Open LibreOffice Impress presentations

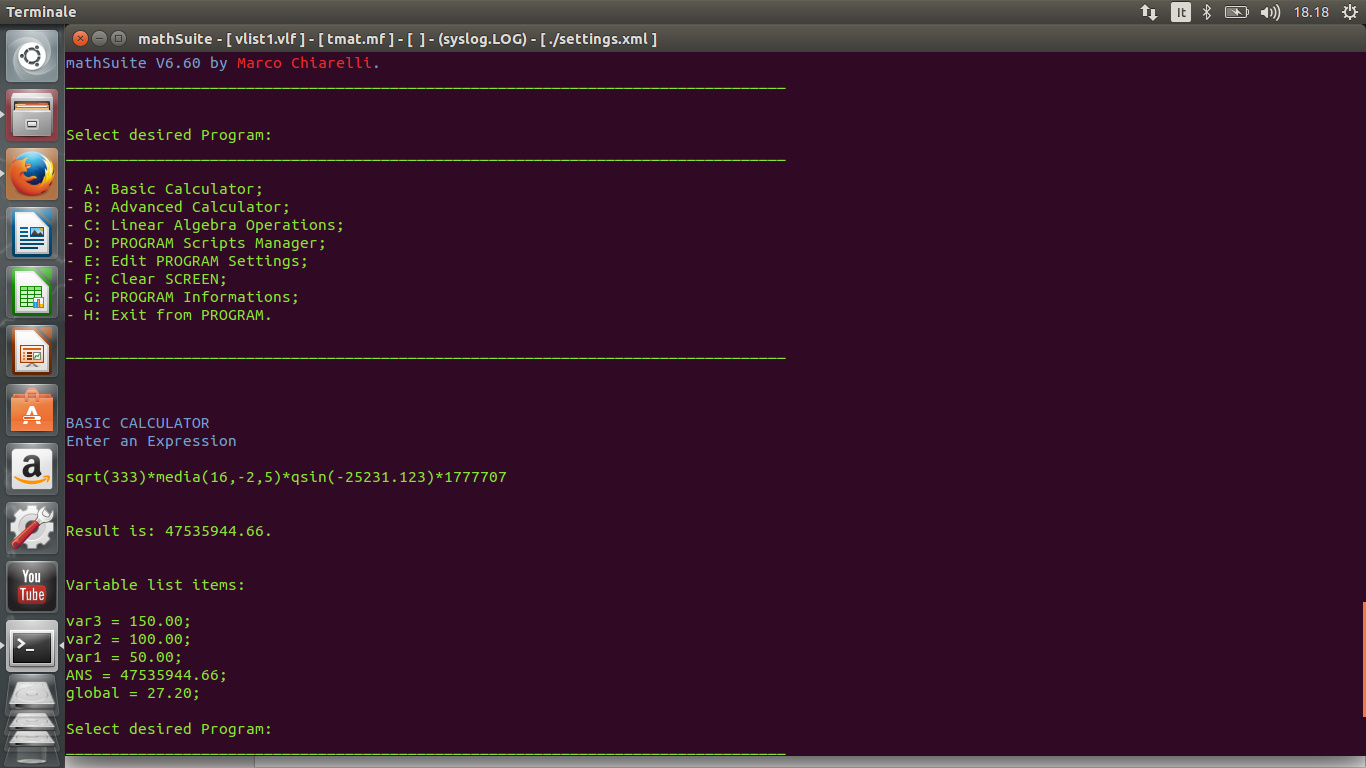pyautogui.click(x=32, y=352)
